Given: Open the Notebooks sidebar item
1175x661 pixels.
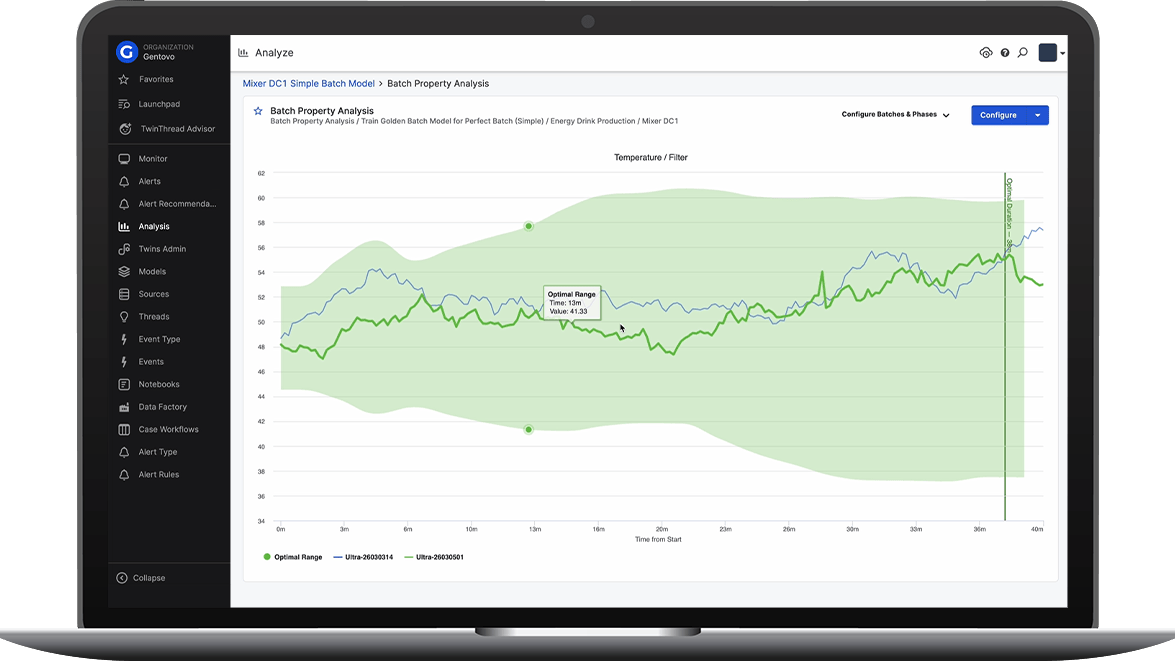Looking at the screenshot, I should coord(158,384).
